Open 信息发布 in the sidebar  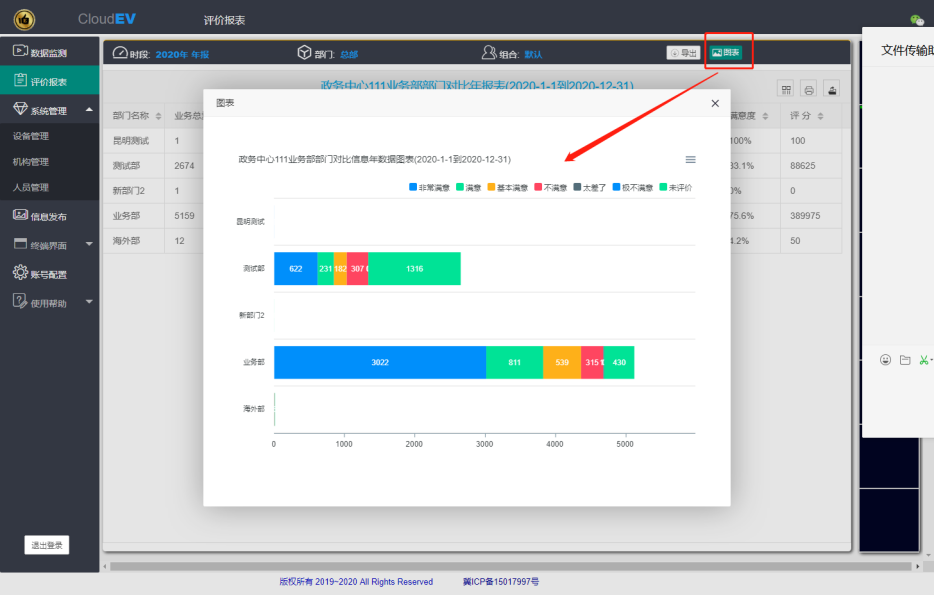point(49,216)
